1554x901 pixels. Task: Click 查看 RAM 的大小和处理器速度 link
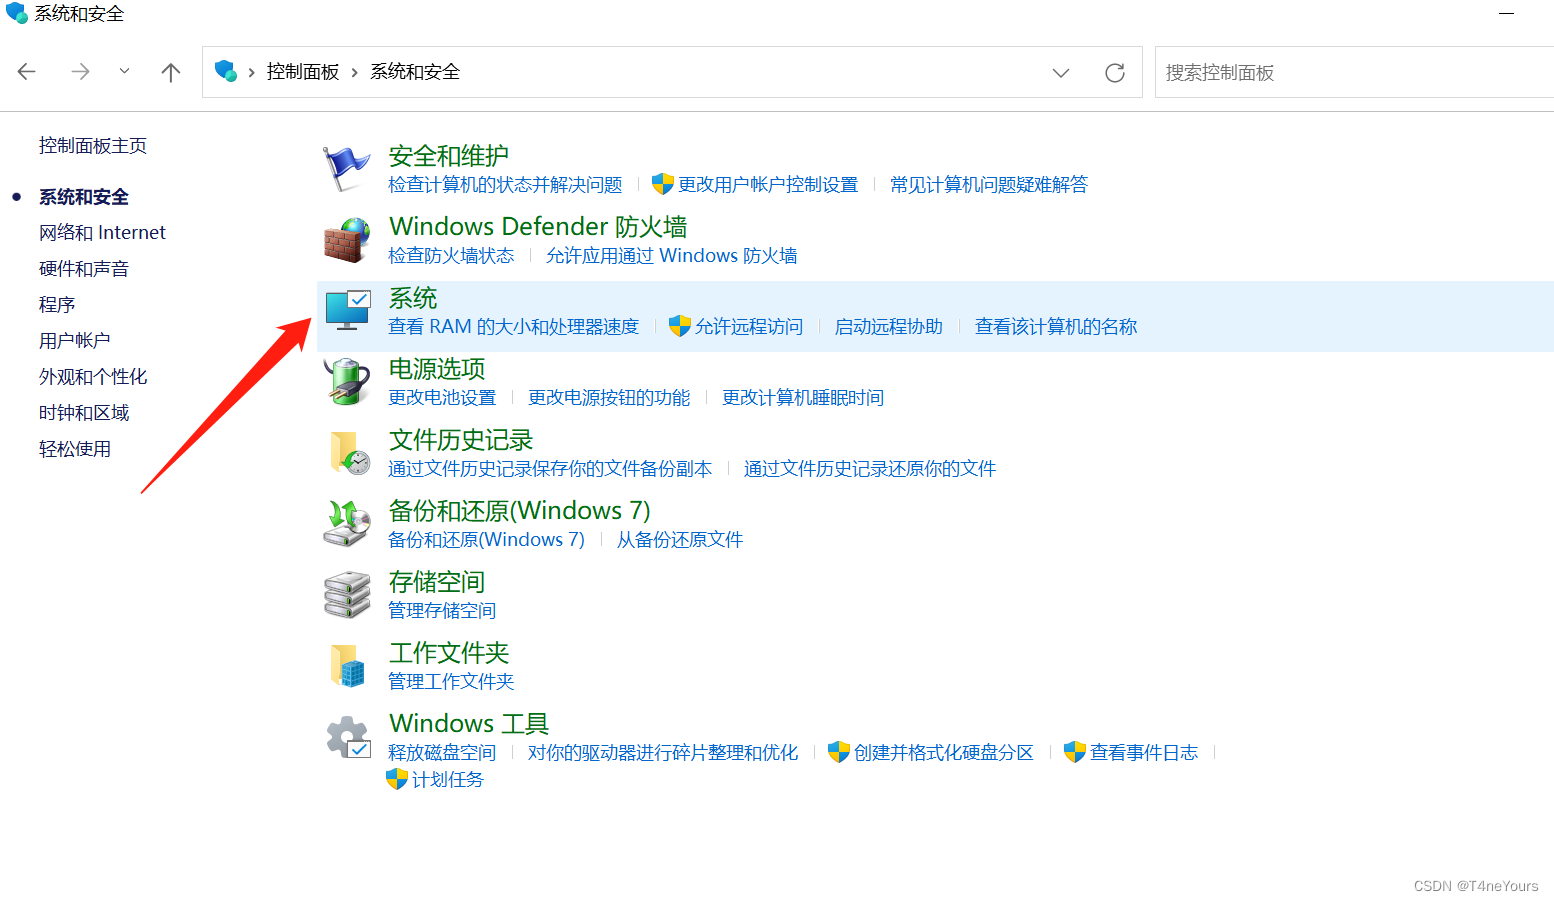tap(513, 327)
